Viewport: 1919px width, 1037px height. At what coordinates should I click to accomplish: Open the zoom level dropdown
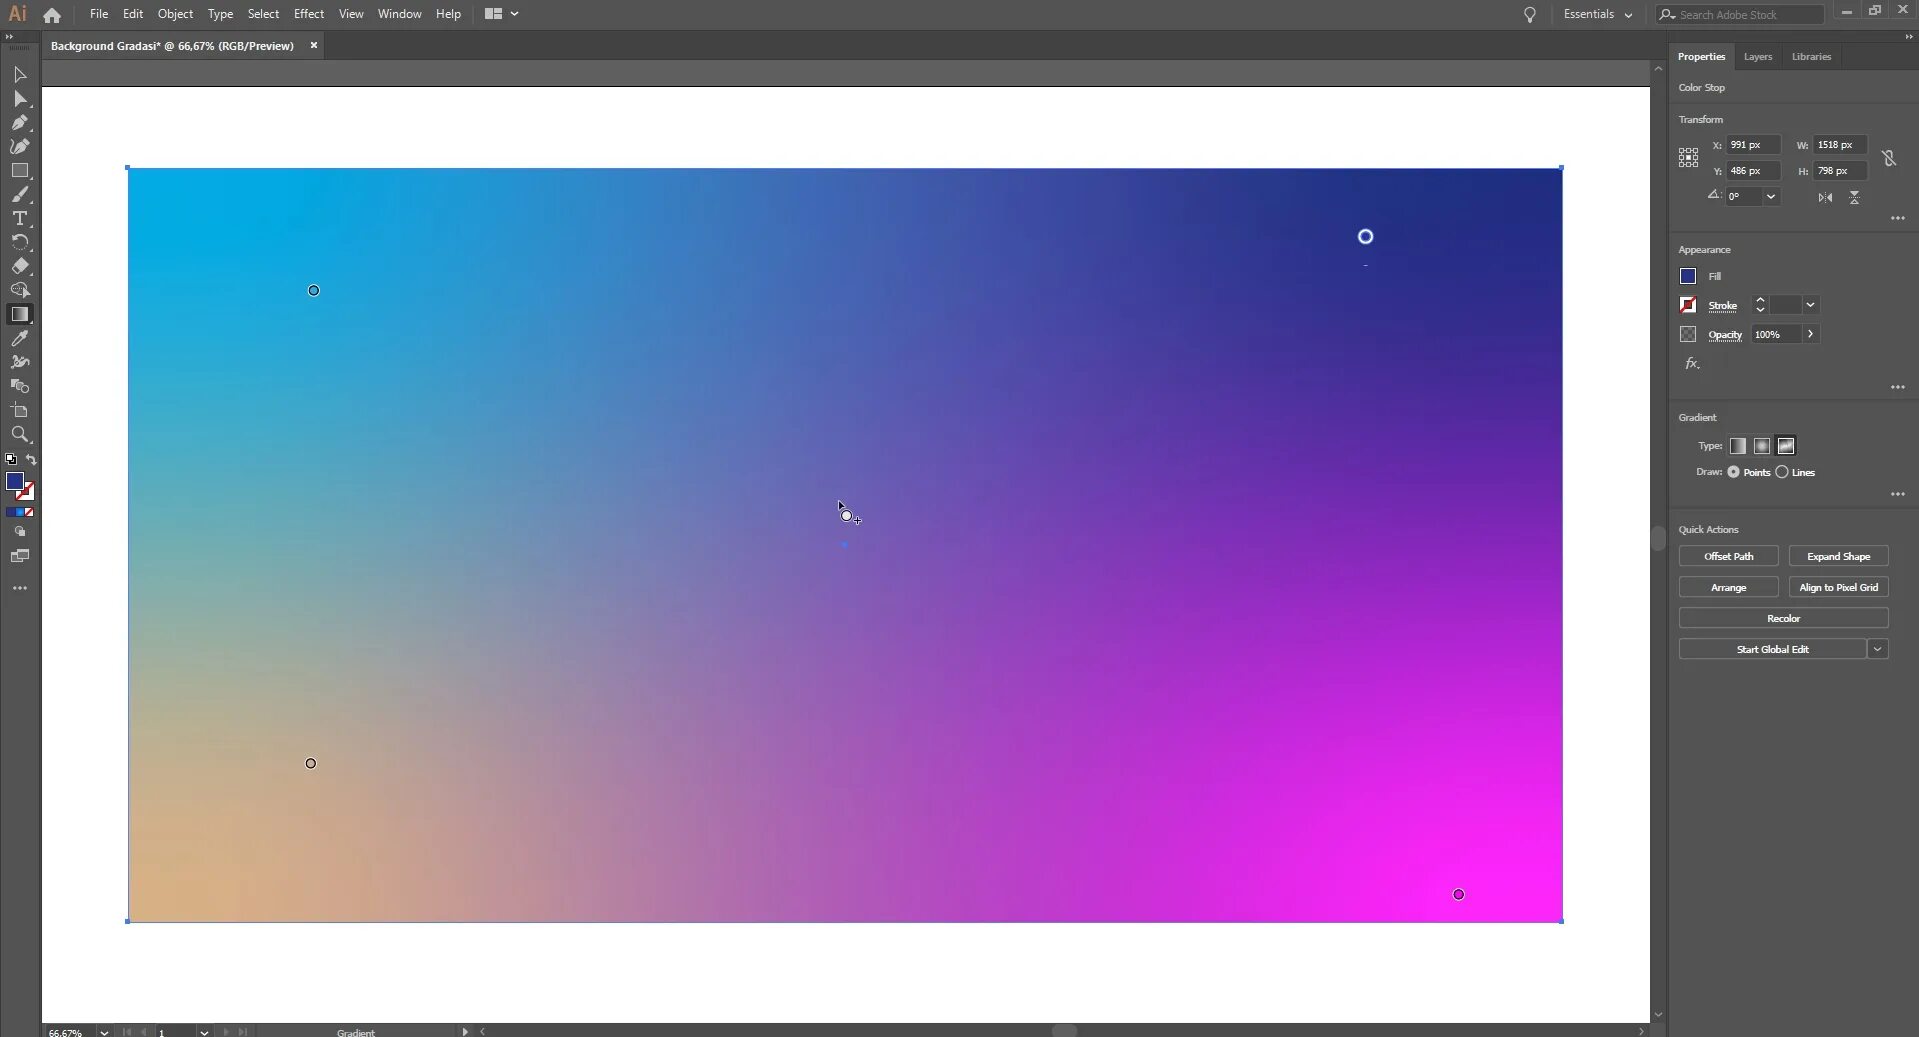pos(104,1032)
